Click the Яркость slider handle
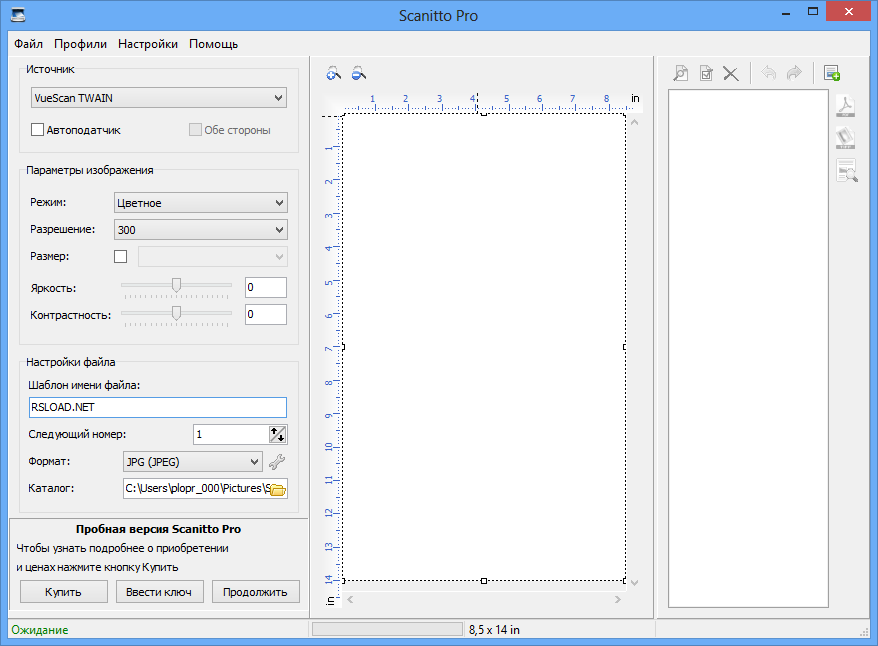 (x=176, y=286)
